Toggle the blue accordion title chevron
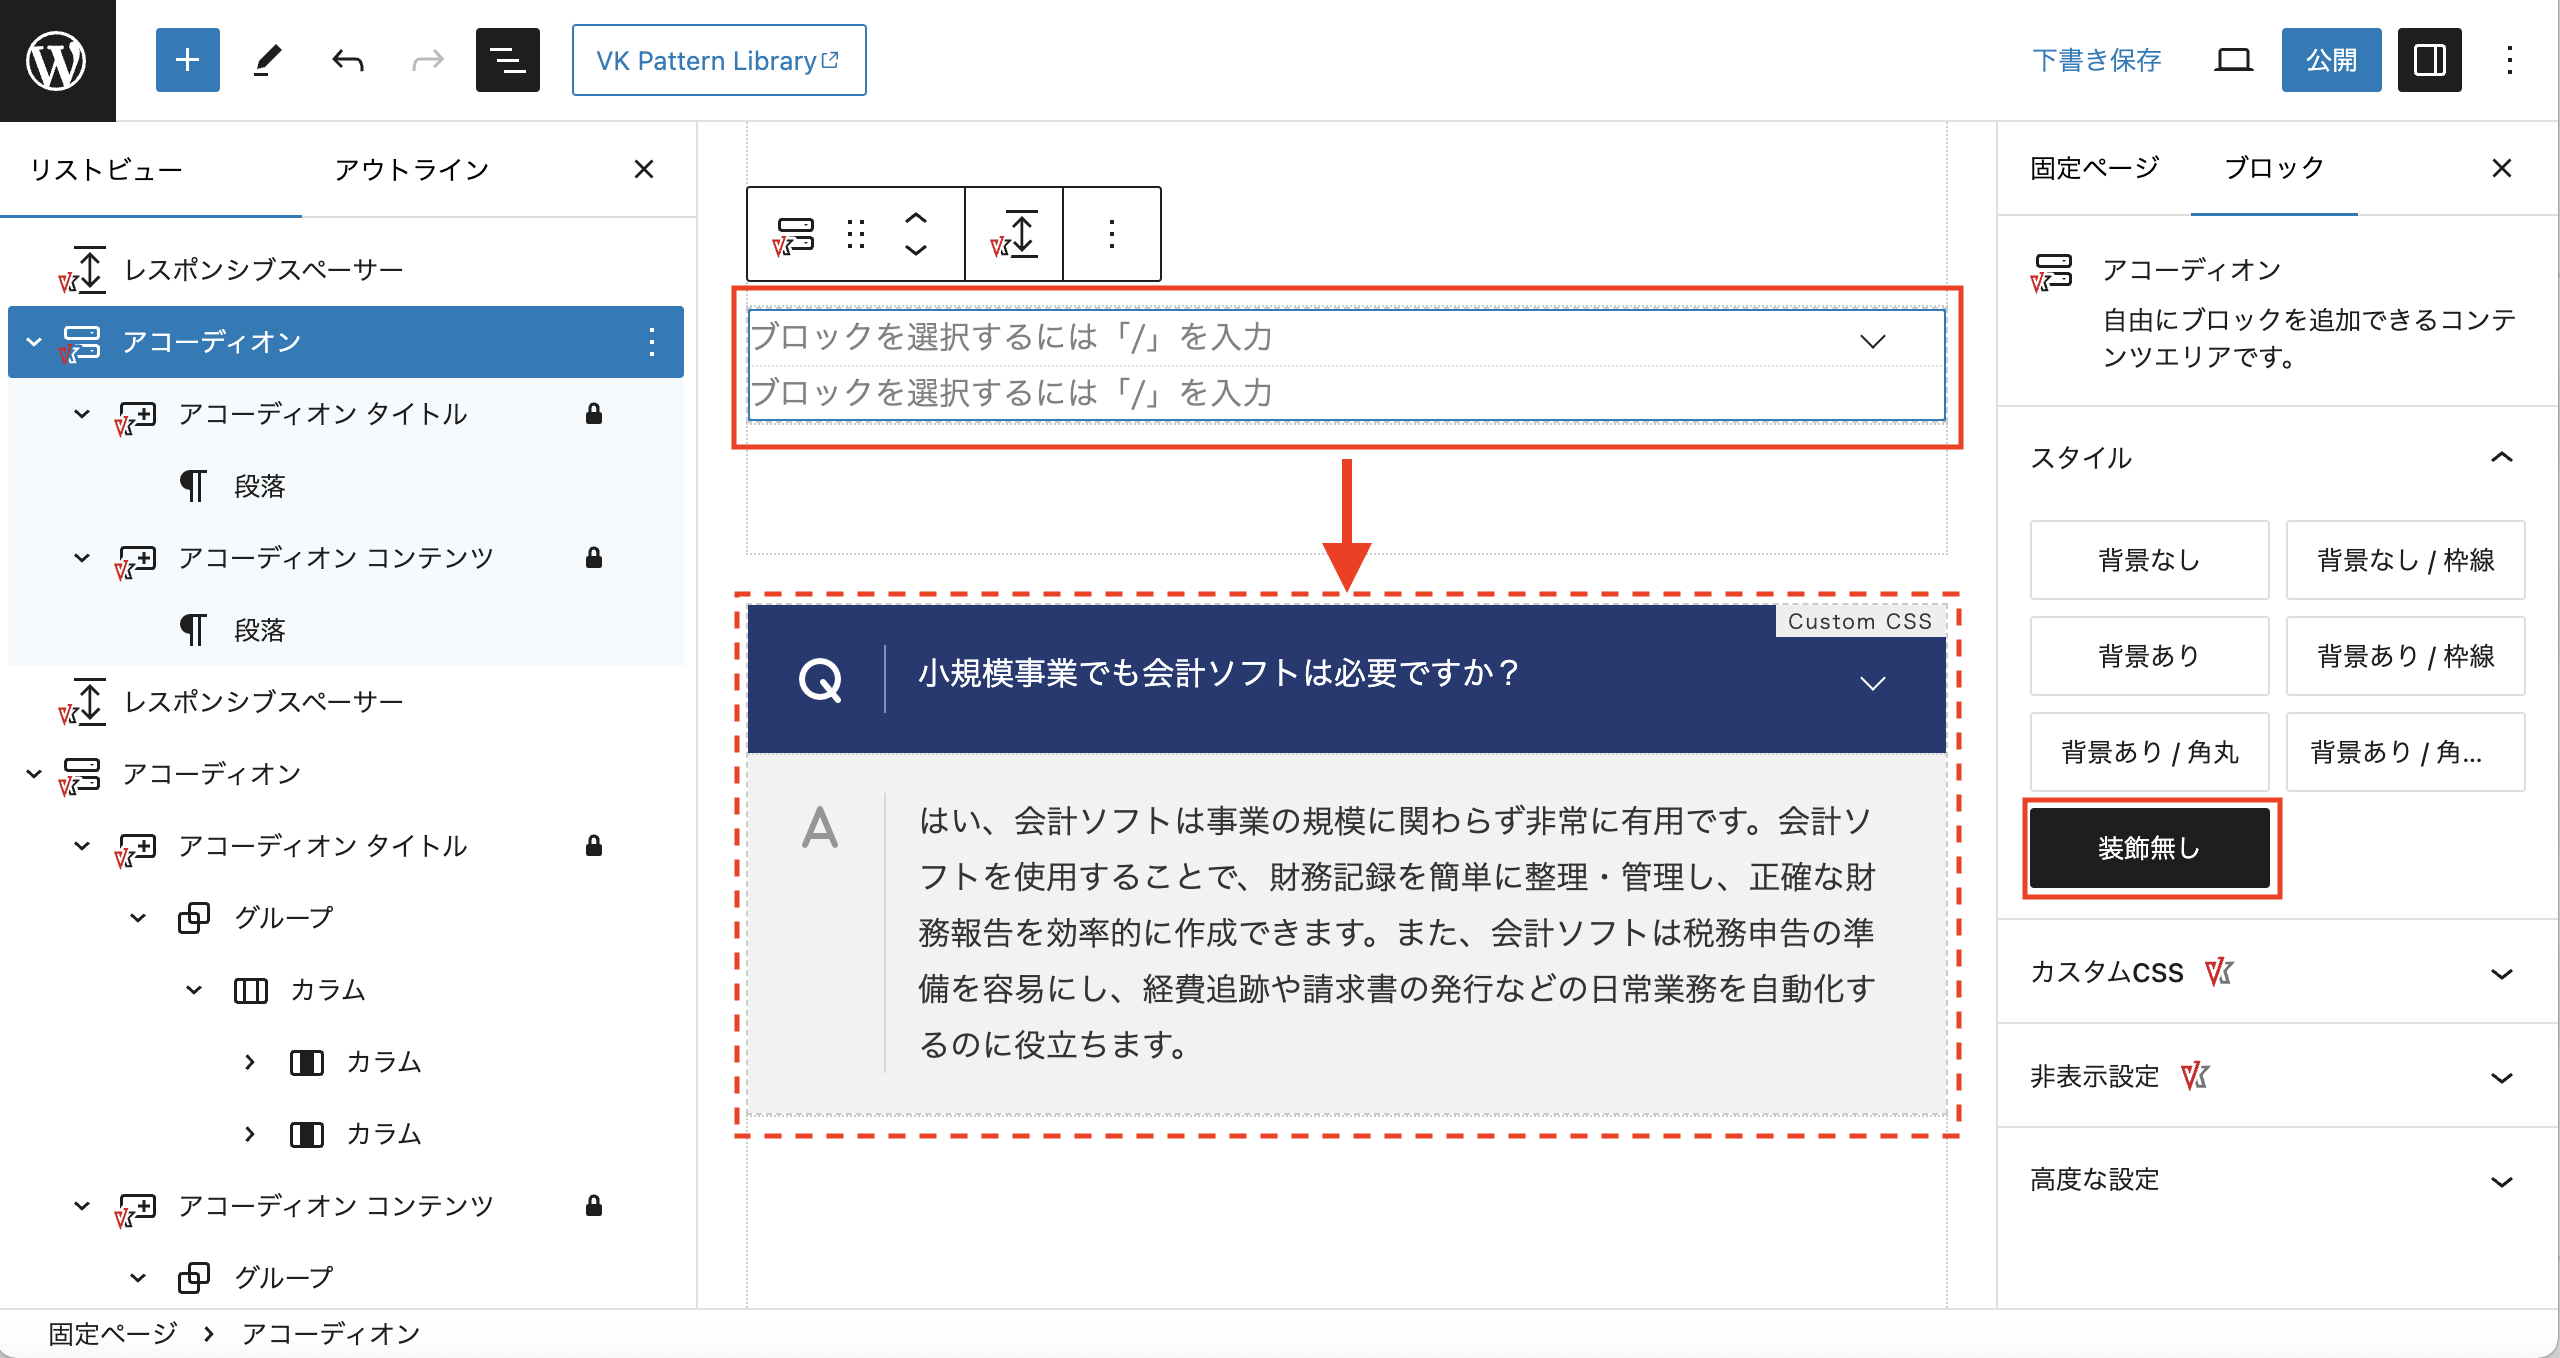The width and height of the screenshot is (2560, 1358). (x=1873, y=683)
